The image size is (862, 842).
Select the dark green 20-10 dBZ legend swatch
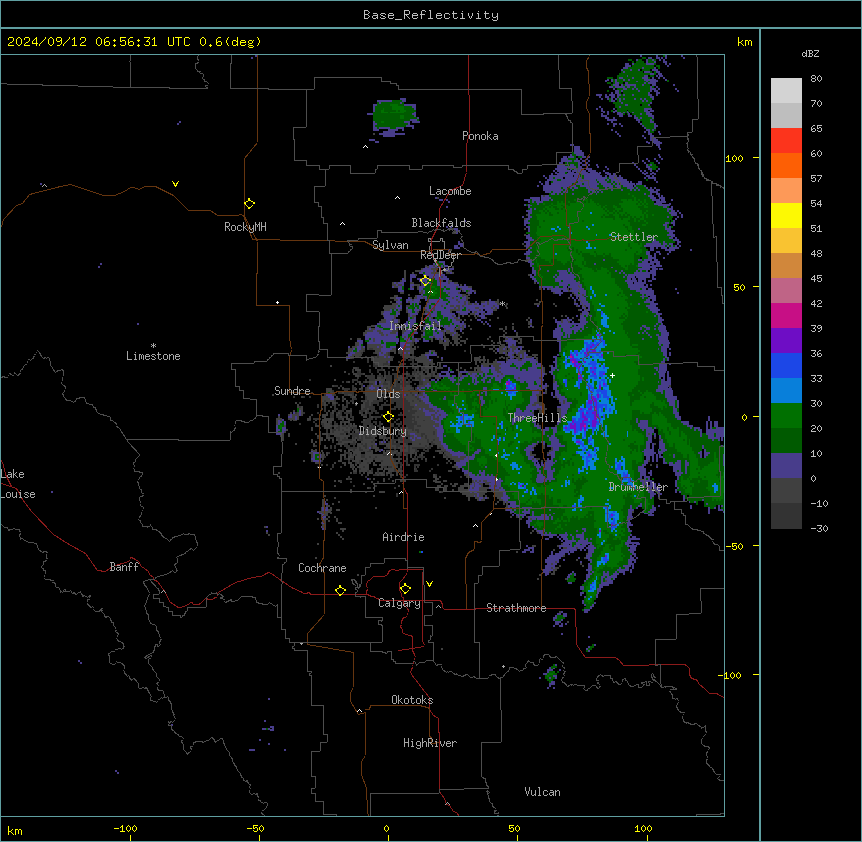coord(786,440)
